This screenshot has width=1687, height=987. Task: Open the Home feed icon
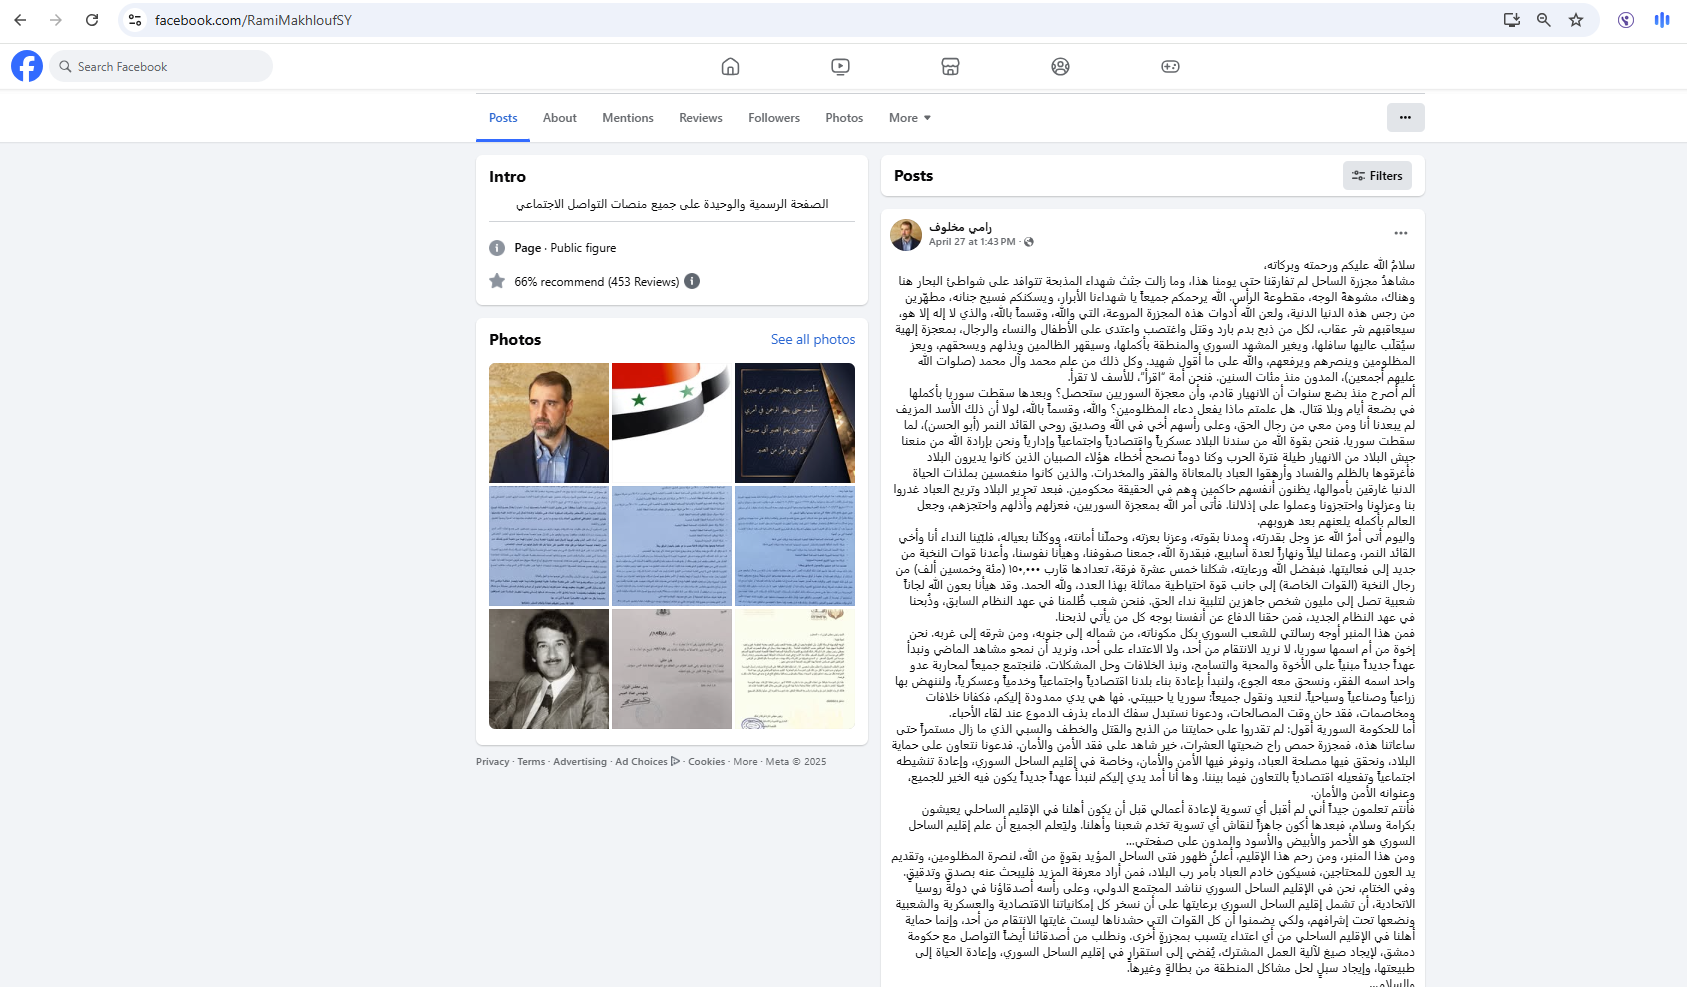pos(730,66)
